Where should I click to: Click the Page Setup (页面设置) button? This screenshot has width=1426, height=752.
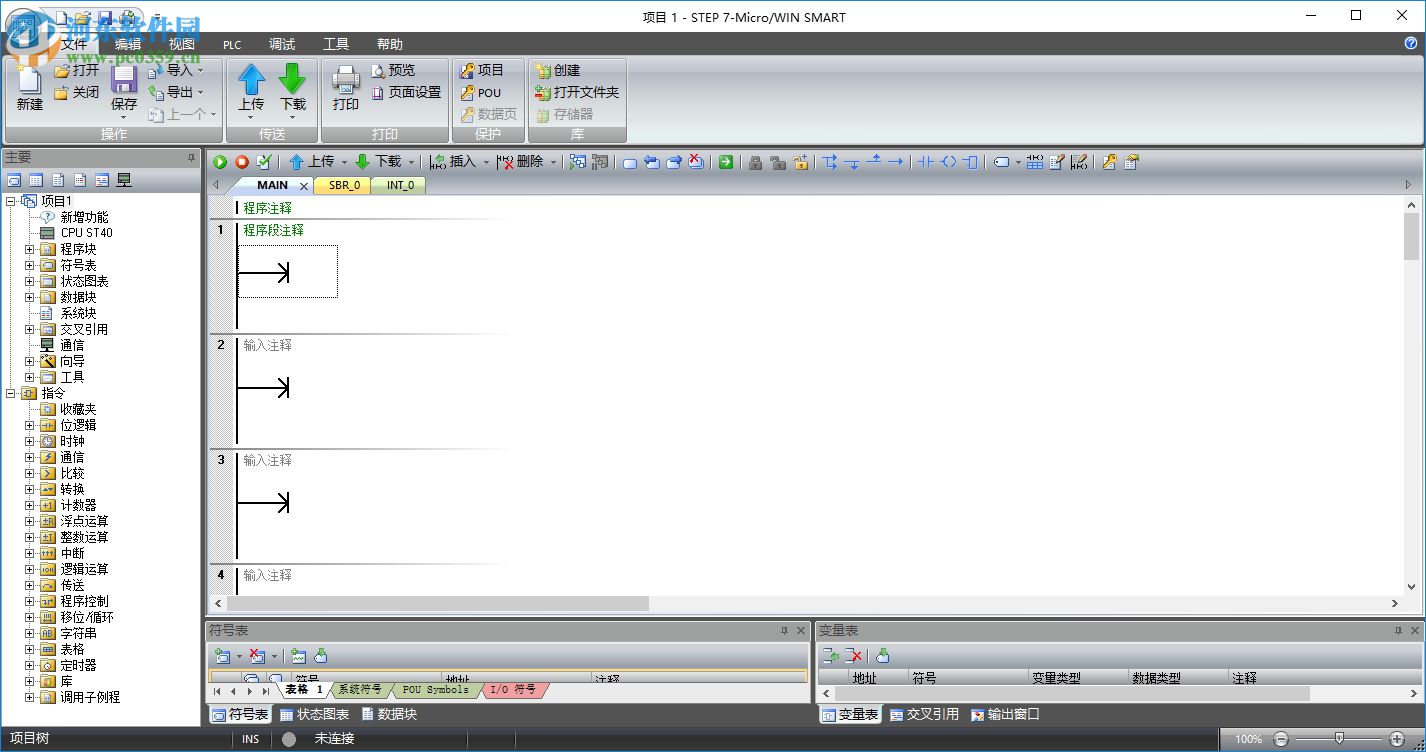[406, 92]
